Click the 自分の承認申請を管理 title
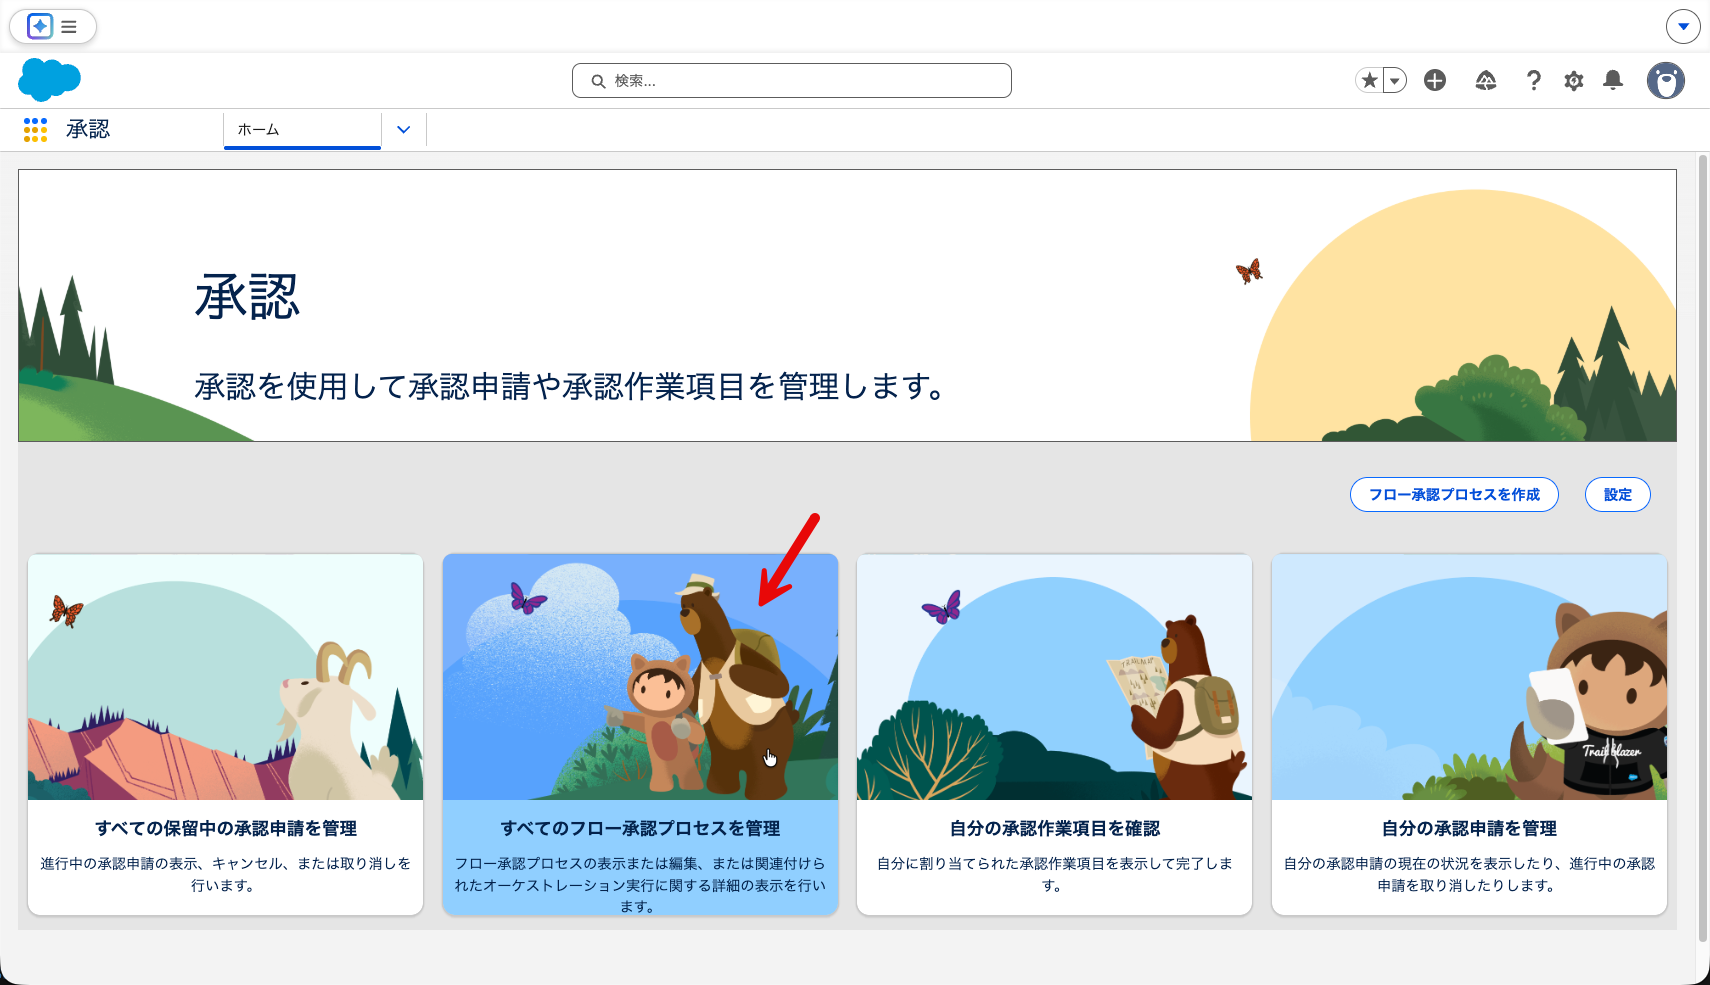The image size is (1710, 985). (1469, 828)
